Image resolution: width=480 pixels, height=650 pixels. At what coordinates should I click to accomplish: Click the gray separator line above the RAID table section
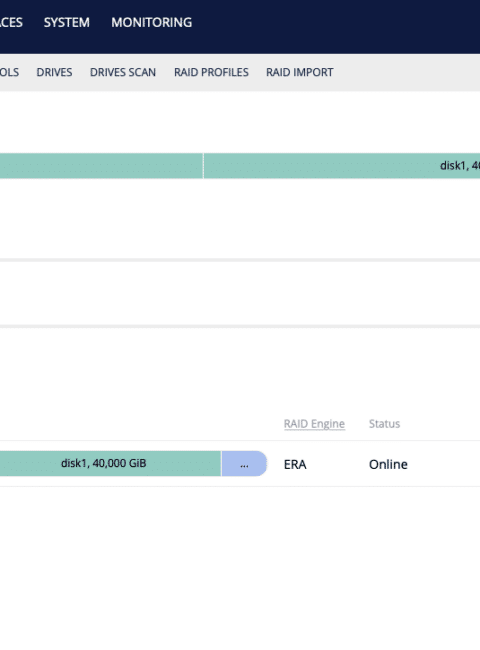[x=240, y=326]
